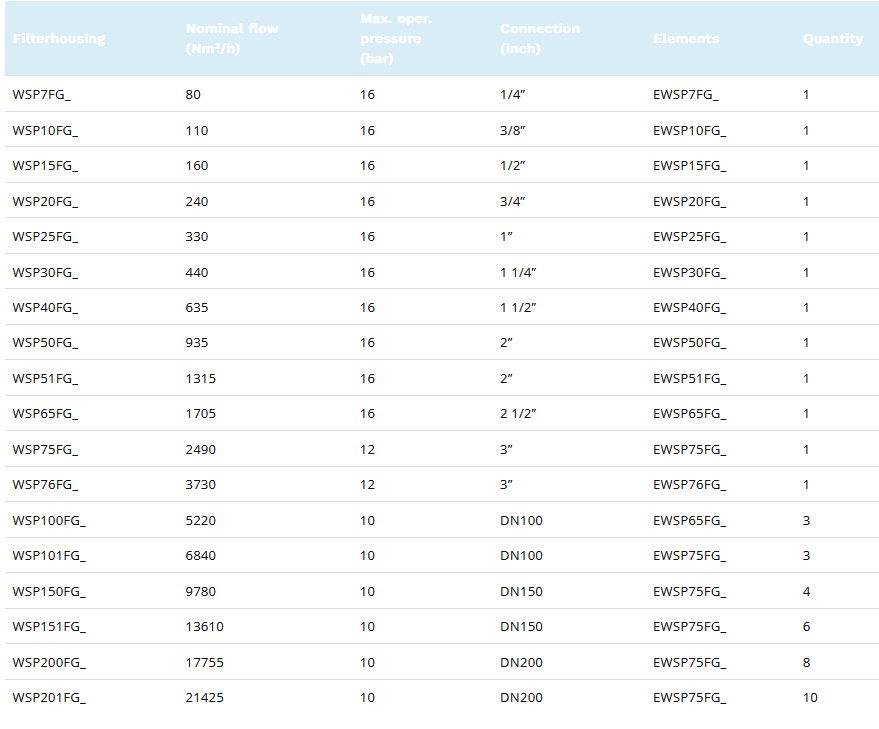Click the EWSP76FG_ element cell
Viewport: 879px width, 729px height.
[689, 485]
